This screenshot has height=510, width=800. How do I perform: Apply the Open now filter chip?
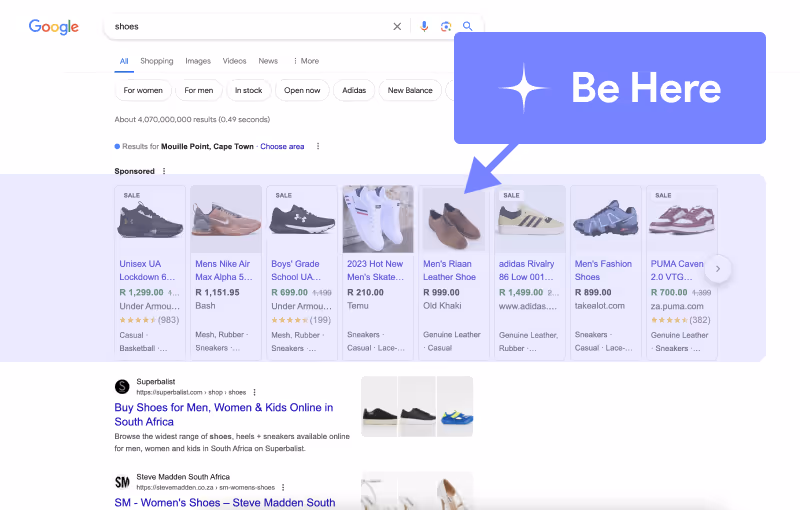(302, 90)
